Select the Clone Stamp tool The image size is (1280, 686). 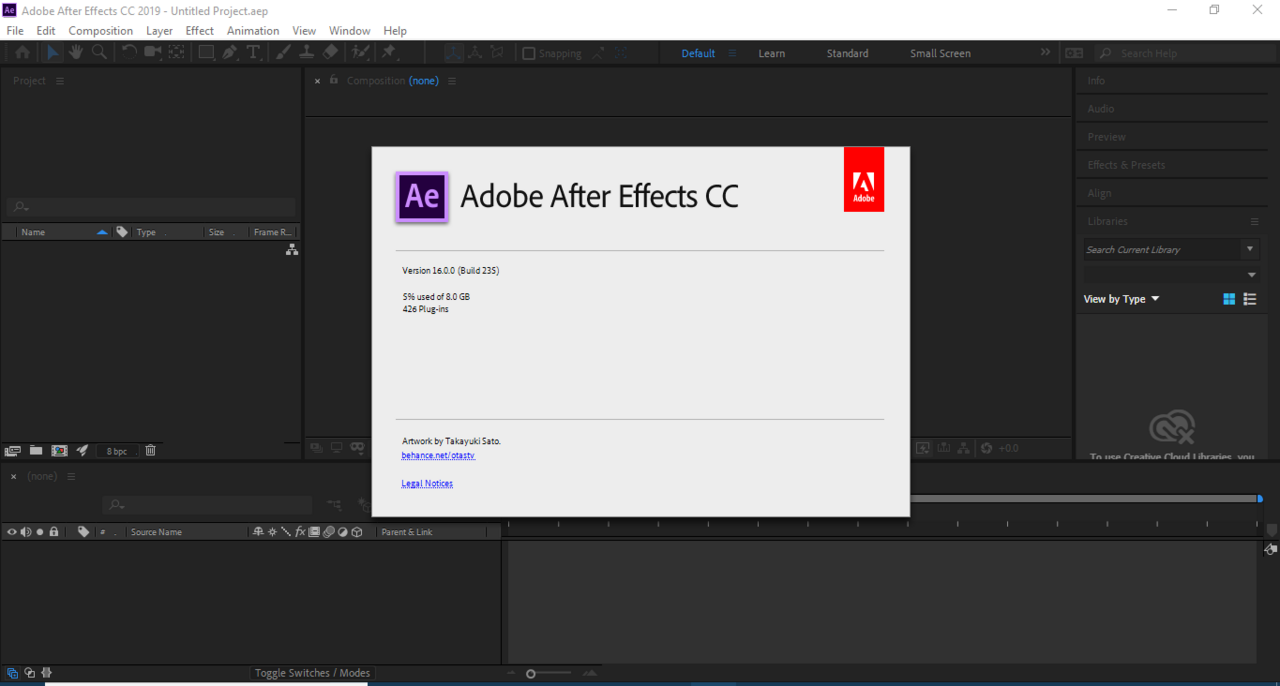point(307,53)
